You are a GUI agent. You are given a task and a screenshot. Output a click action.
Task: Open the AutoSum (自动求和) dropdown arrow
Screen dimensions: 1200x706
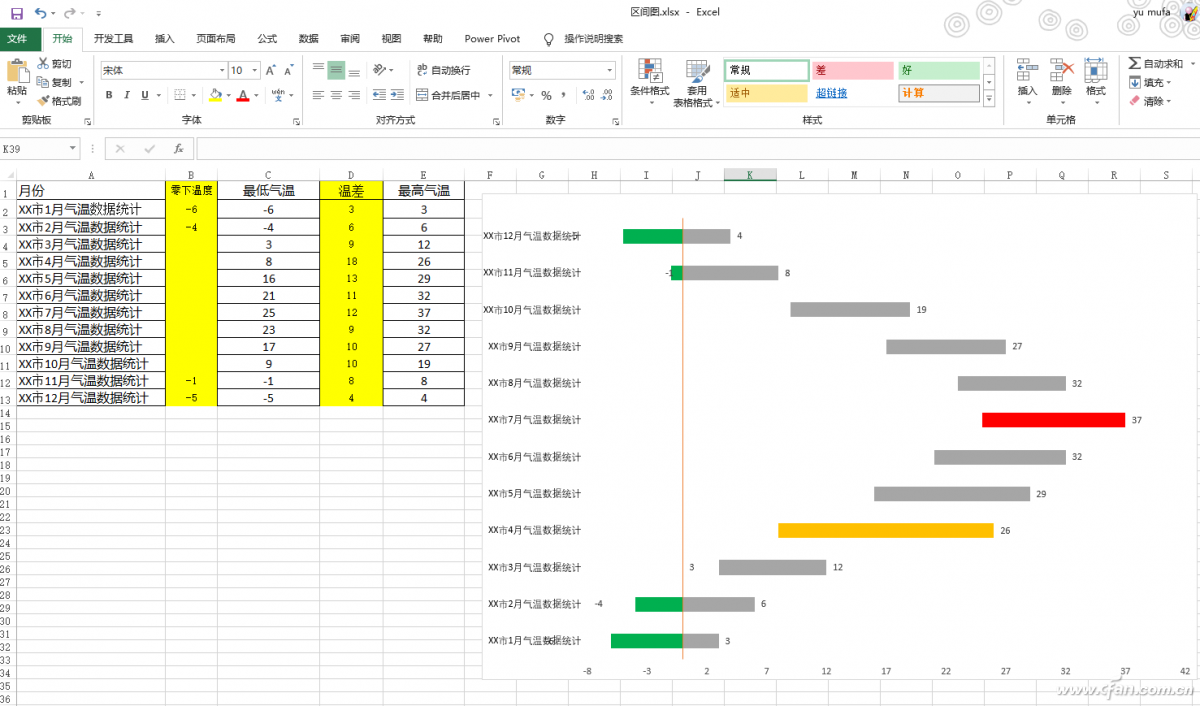(1192, 64)
